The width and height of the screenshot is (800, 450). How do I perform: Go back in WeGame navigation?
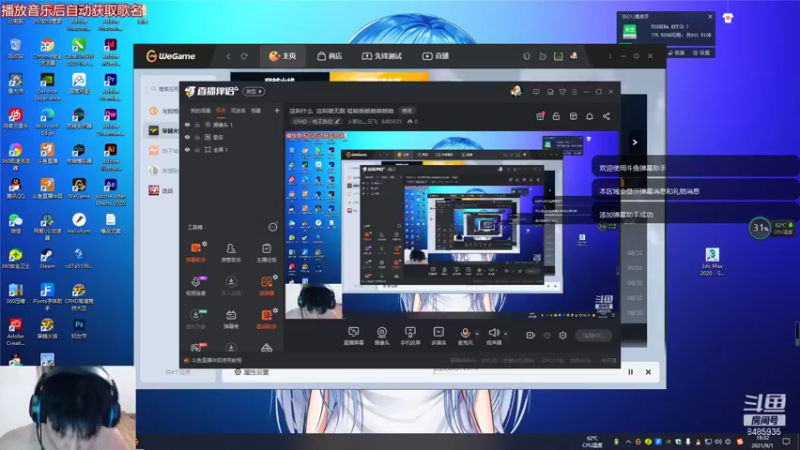click(228, 56)
